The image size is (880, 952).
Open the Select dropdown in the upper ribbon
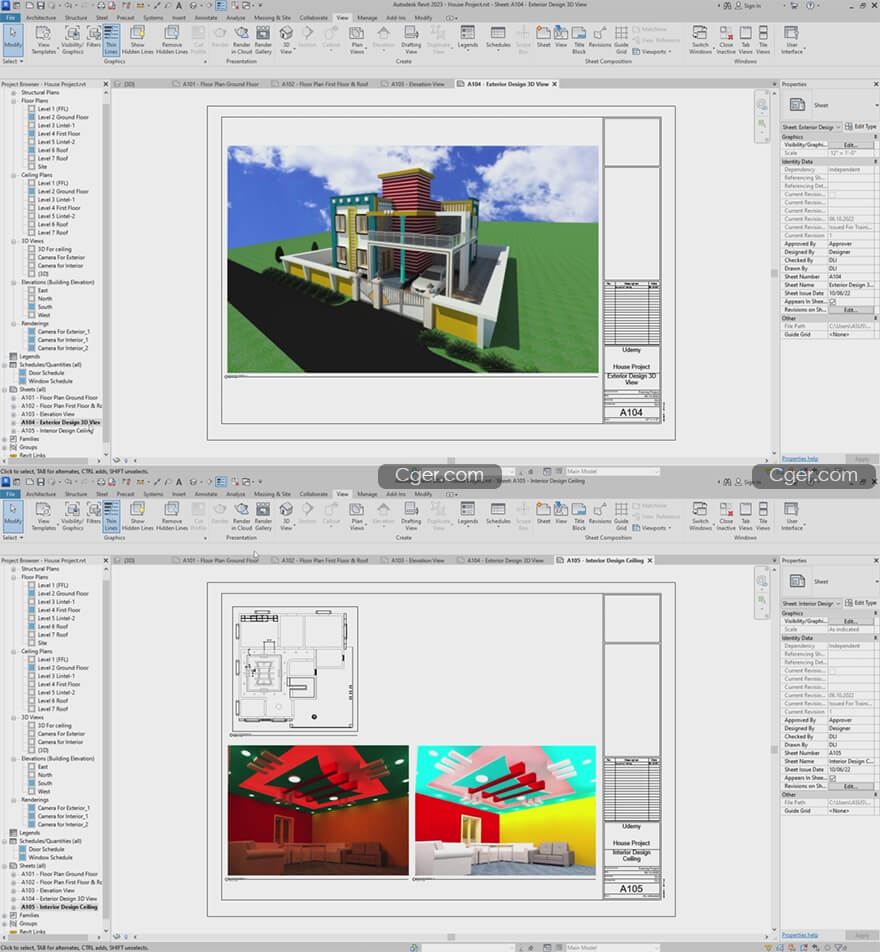tap(13, 61)
